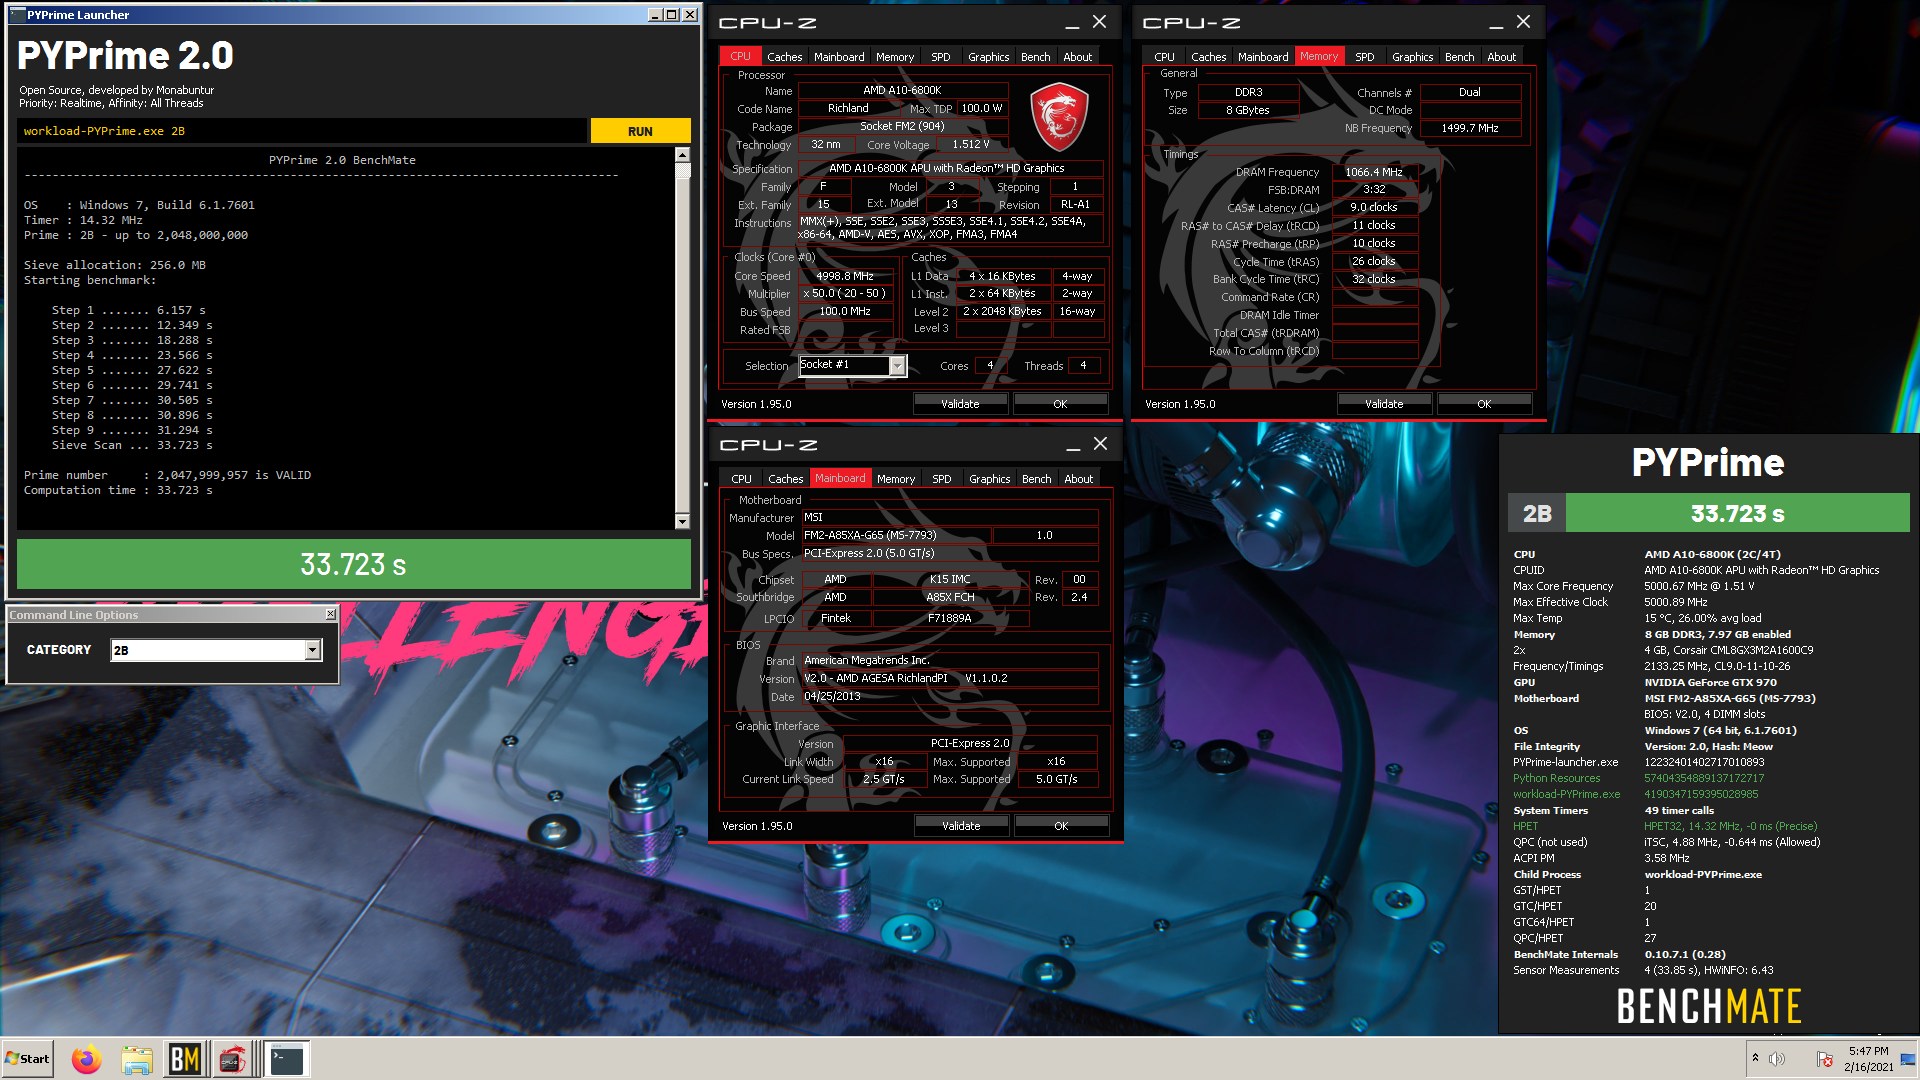Maximize the PYPrime Launcher window

tap(672, 15)
